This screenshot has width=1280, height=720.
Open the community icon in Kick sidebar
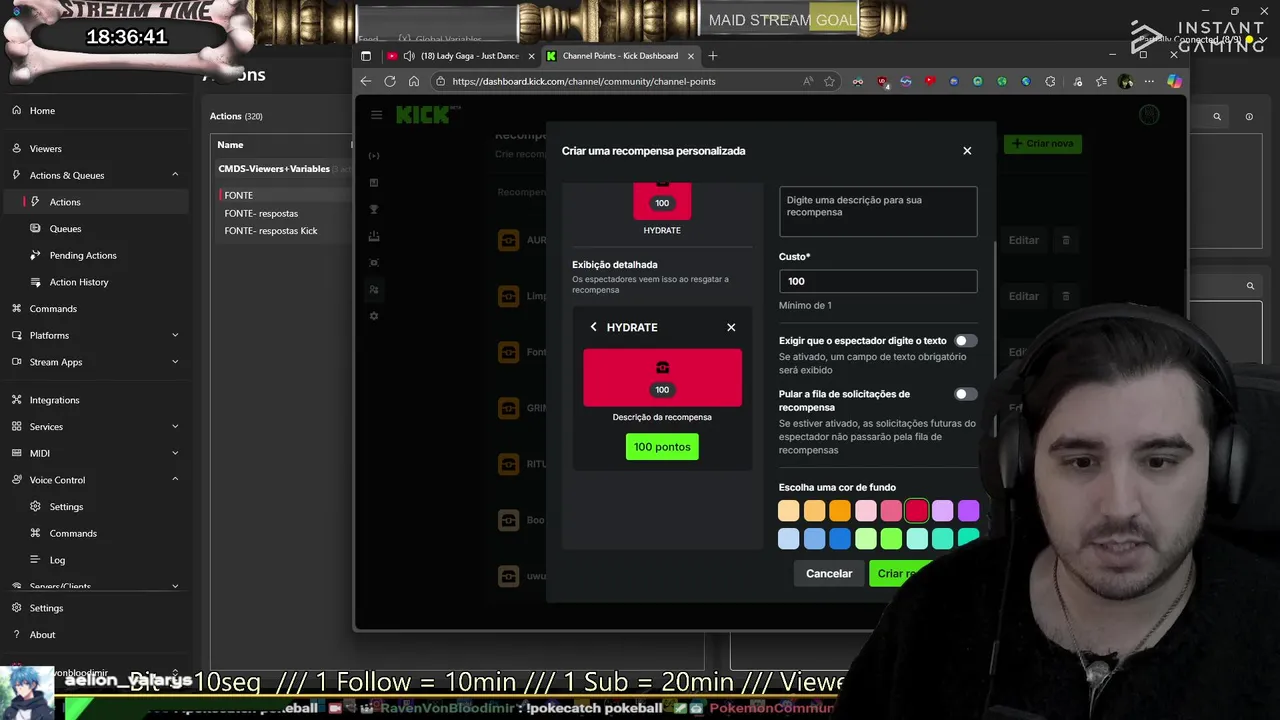click(374, 289)
